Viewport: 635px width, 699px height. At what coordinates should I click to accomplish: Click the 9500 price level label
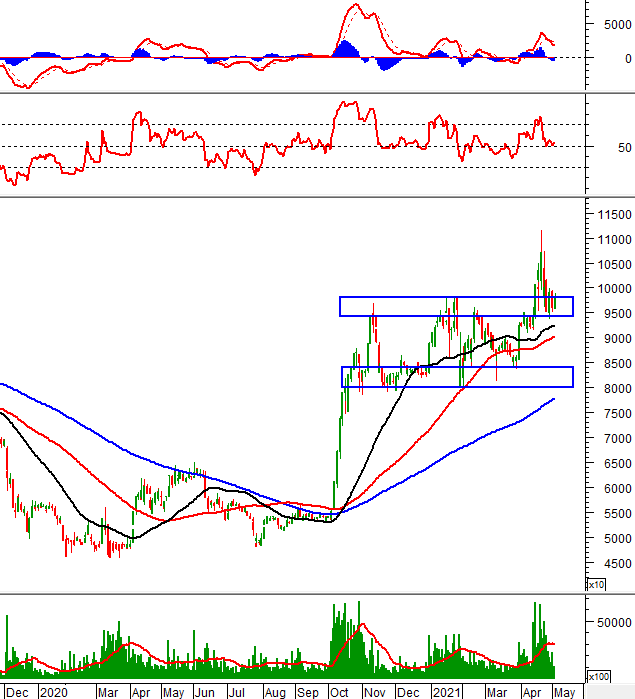click(x=618, y=314)
